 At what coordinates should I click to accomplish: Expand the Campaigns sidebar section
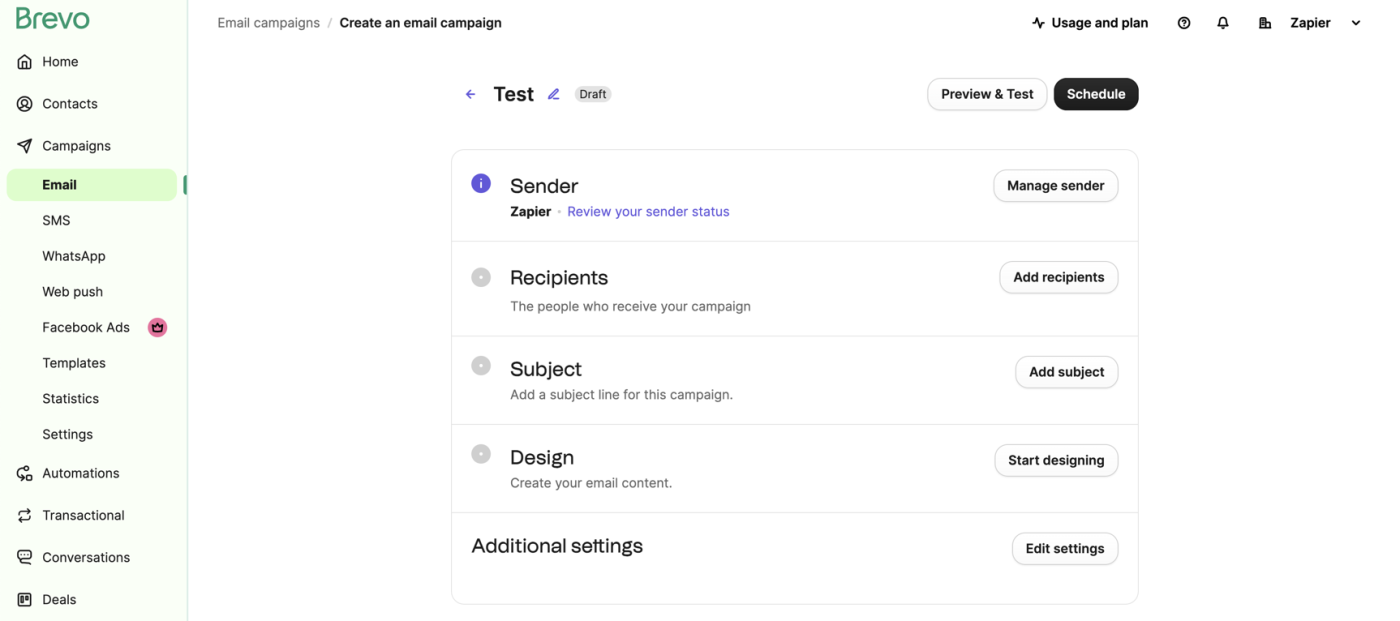click(x=76, y=146)
